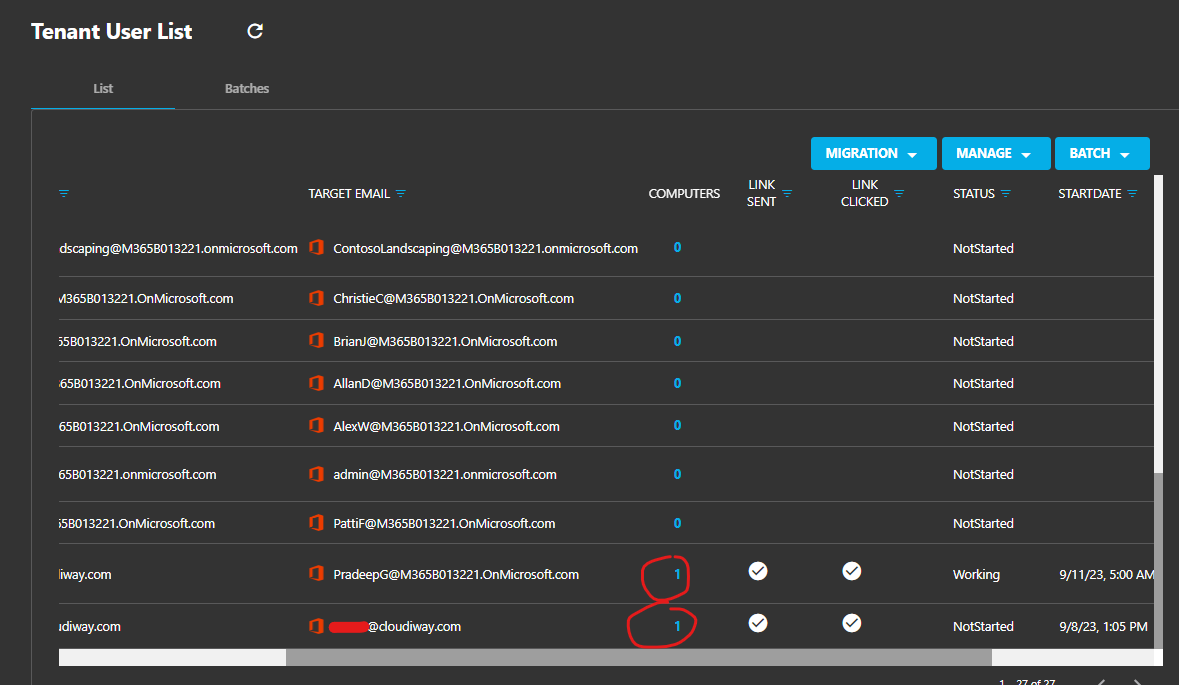Refresh the Tenant User List
Image resolution: width=1179 pixels, height=685 pixels.
(x=255, y=31)
